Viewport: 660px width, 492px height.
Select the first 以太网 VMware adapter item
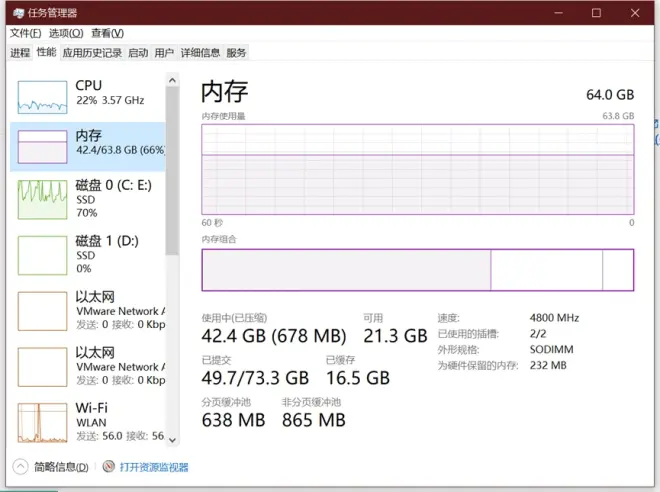[x=88, y=311]
